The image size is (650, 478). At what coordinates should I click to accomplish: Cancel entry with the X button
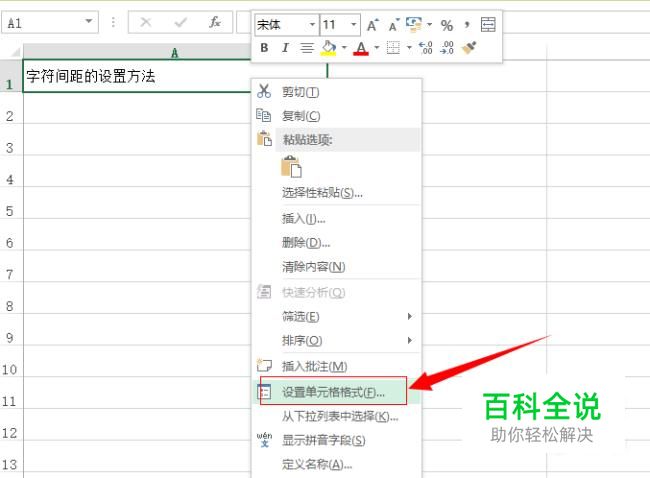pyautogui.click(x=146, y=22)
